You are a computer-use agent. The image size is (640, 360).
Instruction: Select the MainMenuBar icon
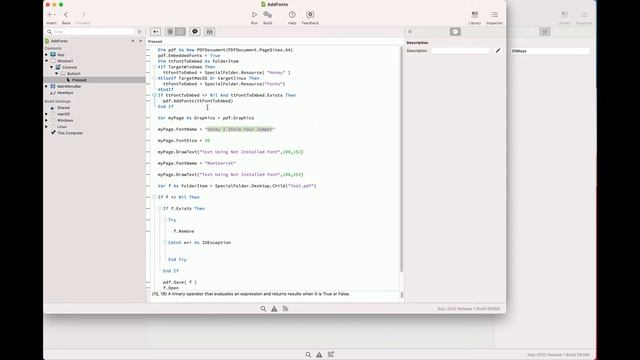coord(53,86)
